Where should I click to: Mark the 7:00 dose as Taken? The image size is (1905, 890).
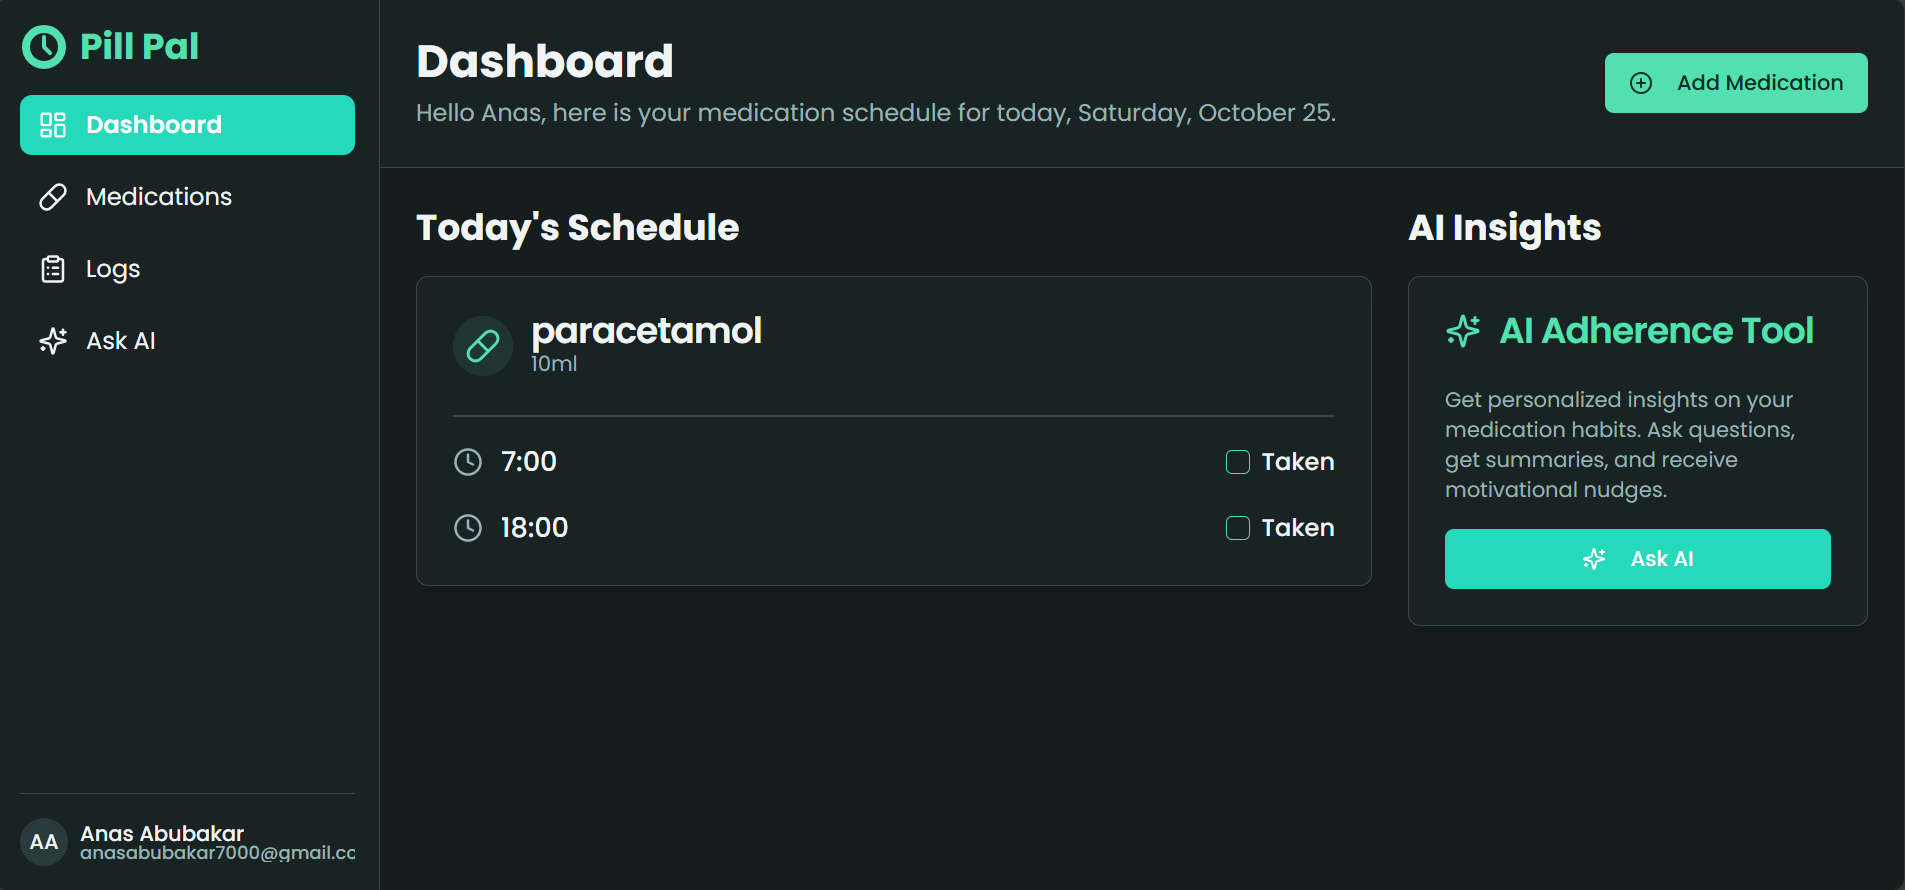click(1238, 462)
